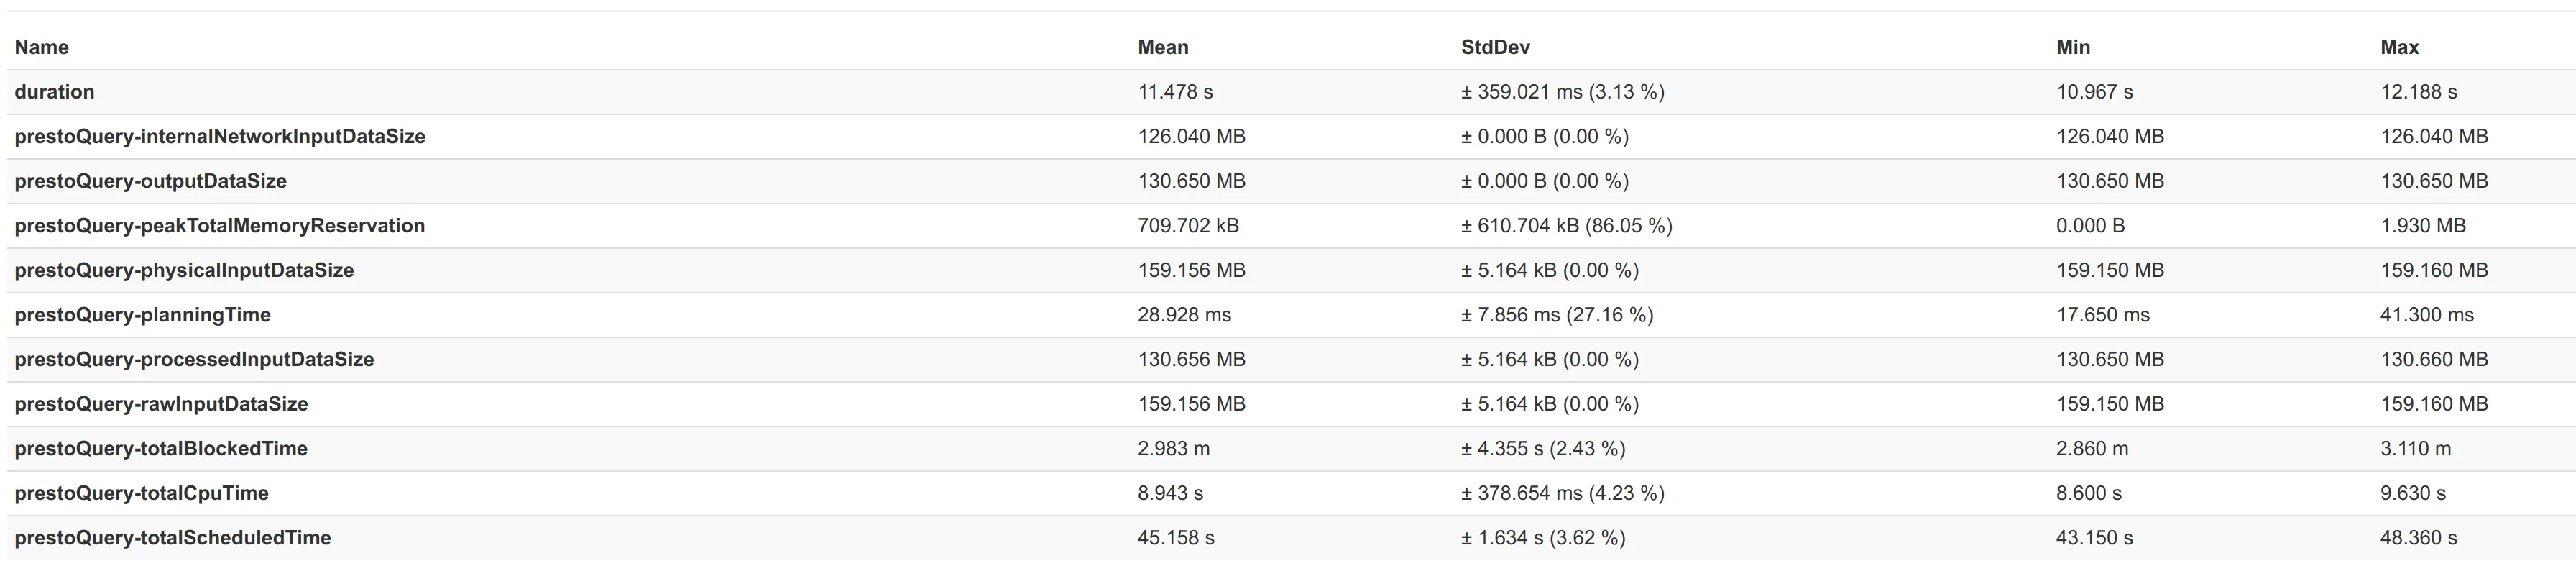2576x566 pixels.
Task: Click the Mean column header
Action: 1162,47
